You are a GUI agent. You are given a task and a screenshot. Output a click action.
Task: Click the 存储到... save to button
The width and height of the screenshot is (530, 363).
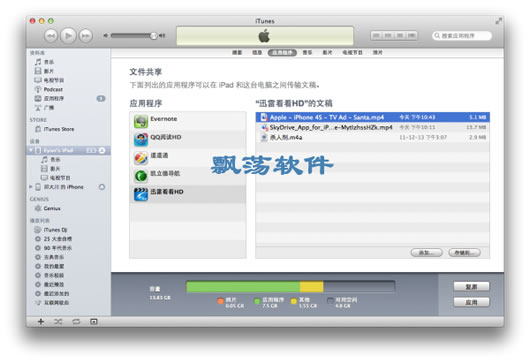tap(464, 252)
